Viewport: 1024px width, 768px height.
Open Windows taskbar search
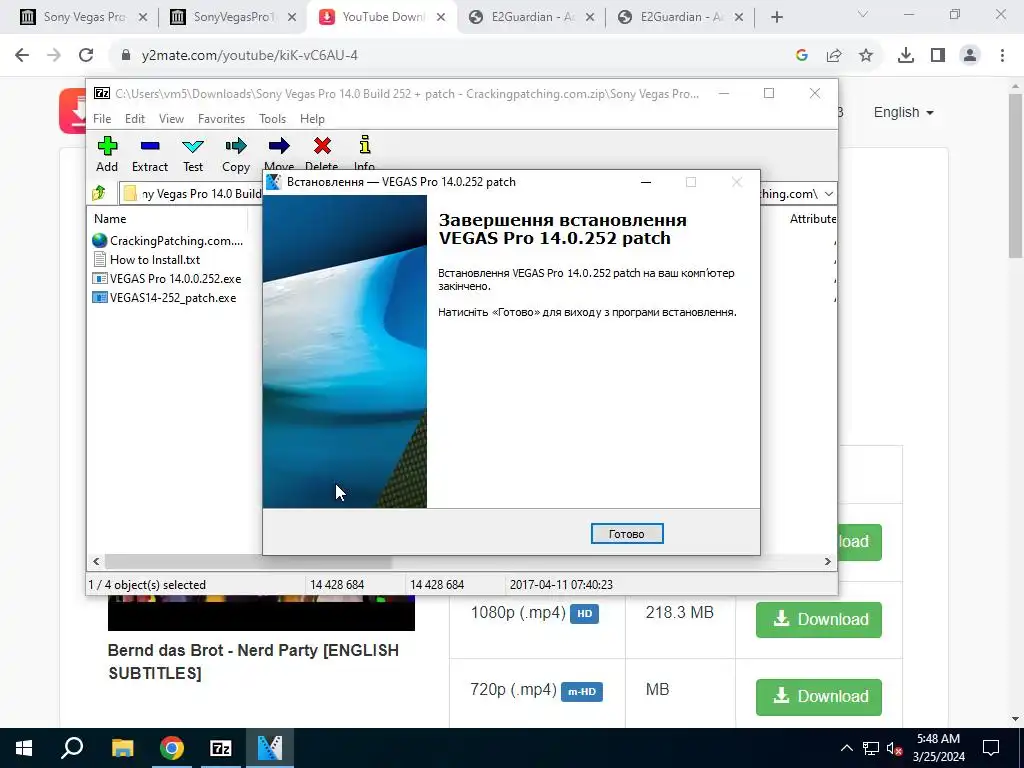click(x=72, y=748)
